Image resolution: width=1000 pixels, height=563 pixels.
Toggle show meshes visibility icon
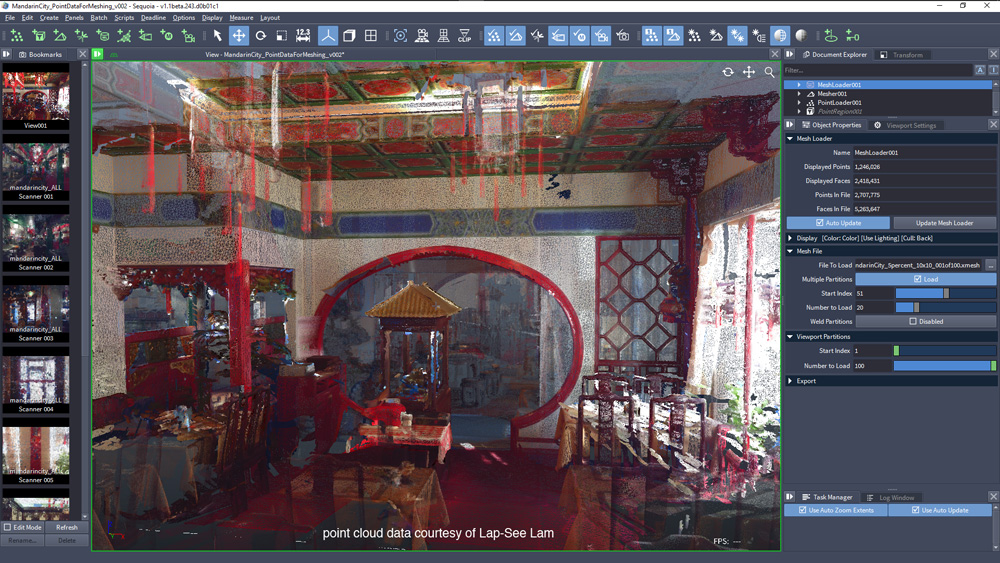[x=515, y=36]
